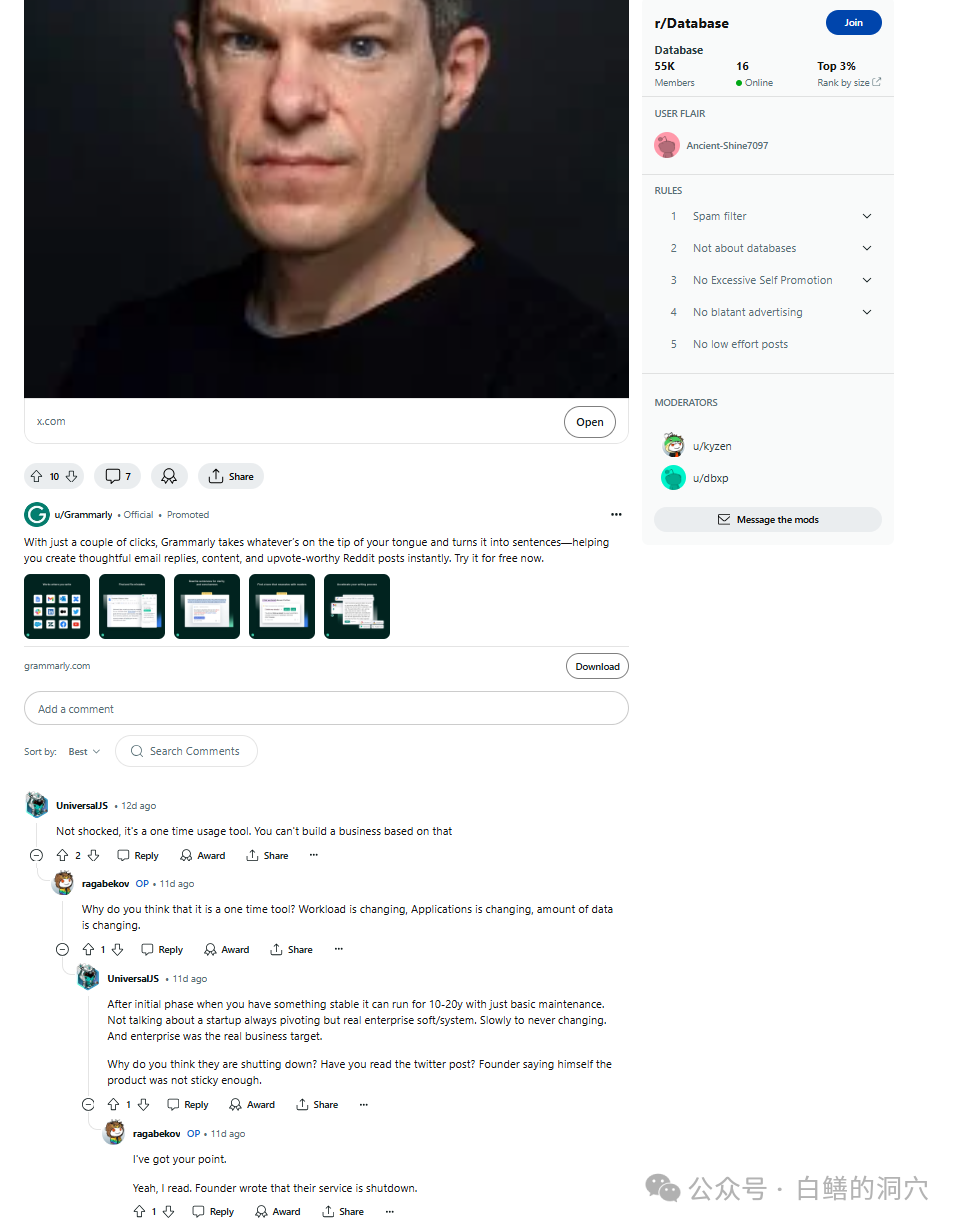Collapse ragabekov's first reply thread
The height and width of the screenshot is (1227, 959).
coord(62,949)
